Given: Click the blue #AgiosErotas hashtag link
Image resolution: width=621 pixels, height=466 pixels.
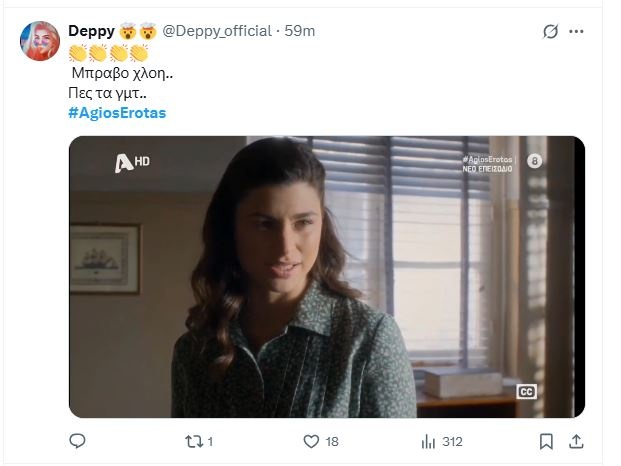Looking at the screenshot, I should [117, 113].
